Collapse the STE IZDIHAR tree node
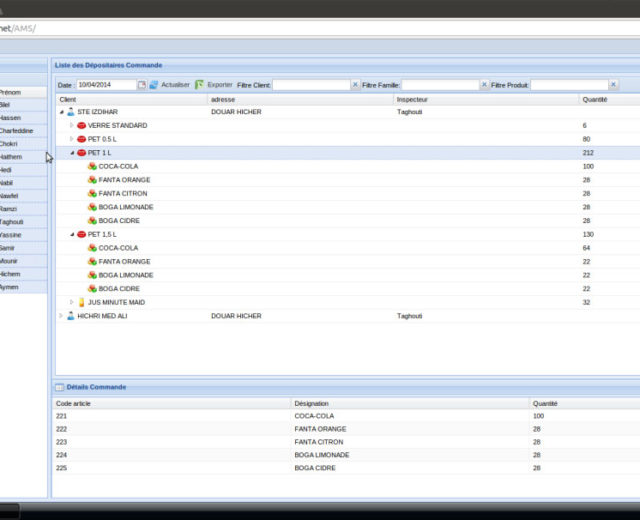This screenshot has width=640, height=520. [61, 113]
